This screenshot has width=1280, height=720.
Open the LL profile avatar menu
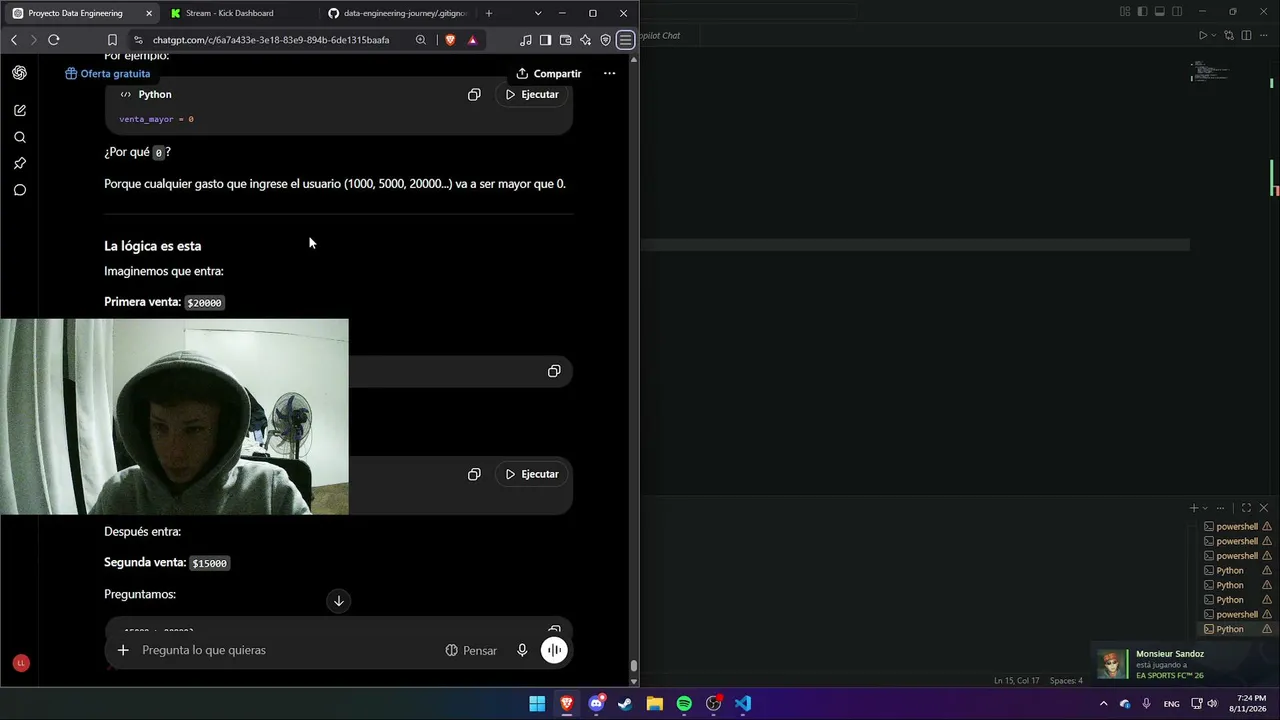[x=21, y=663]
